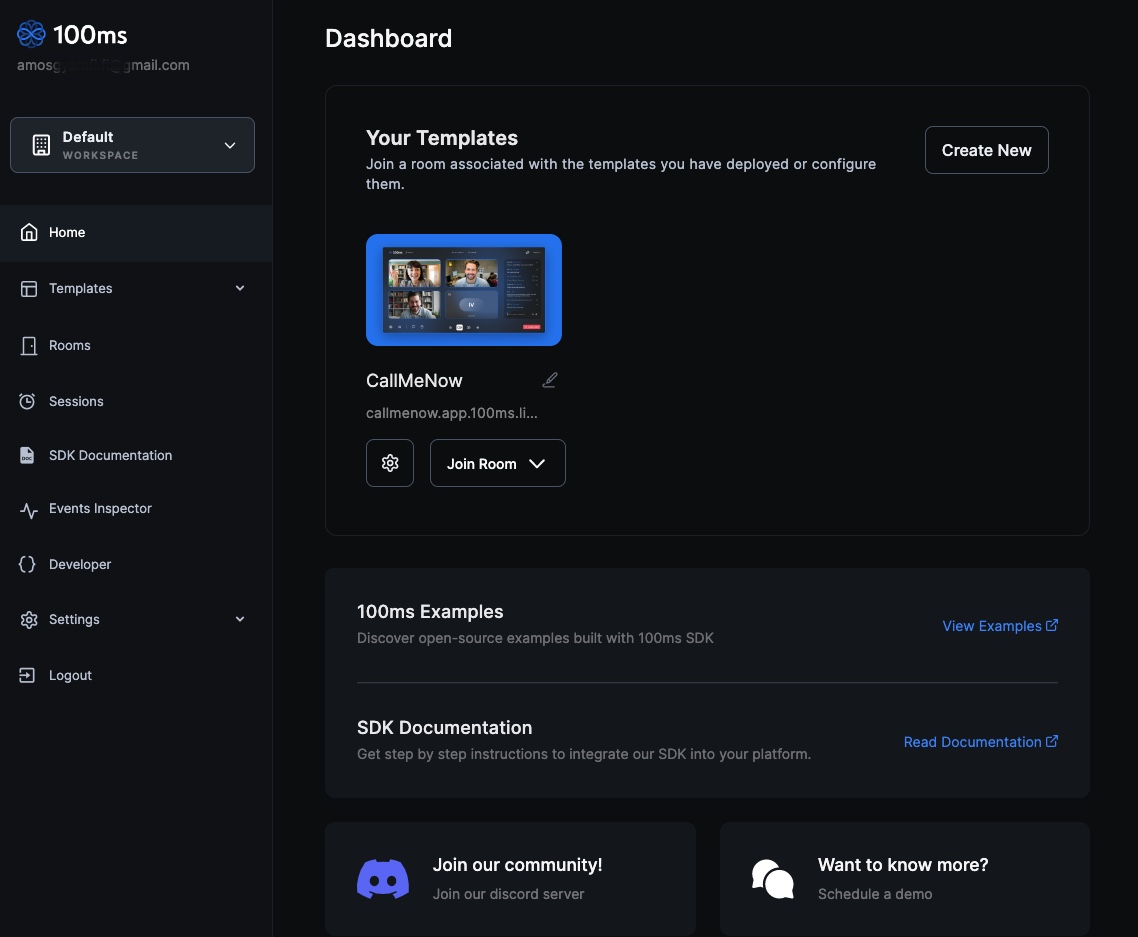Open the Join Room dropdown
The image size is (1138, 937).
[x=497, y=463]
